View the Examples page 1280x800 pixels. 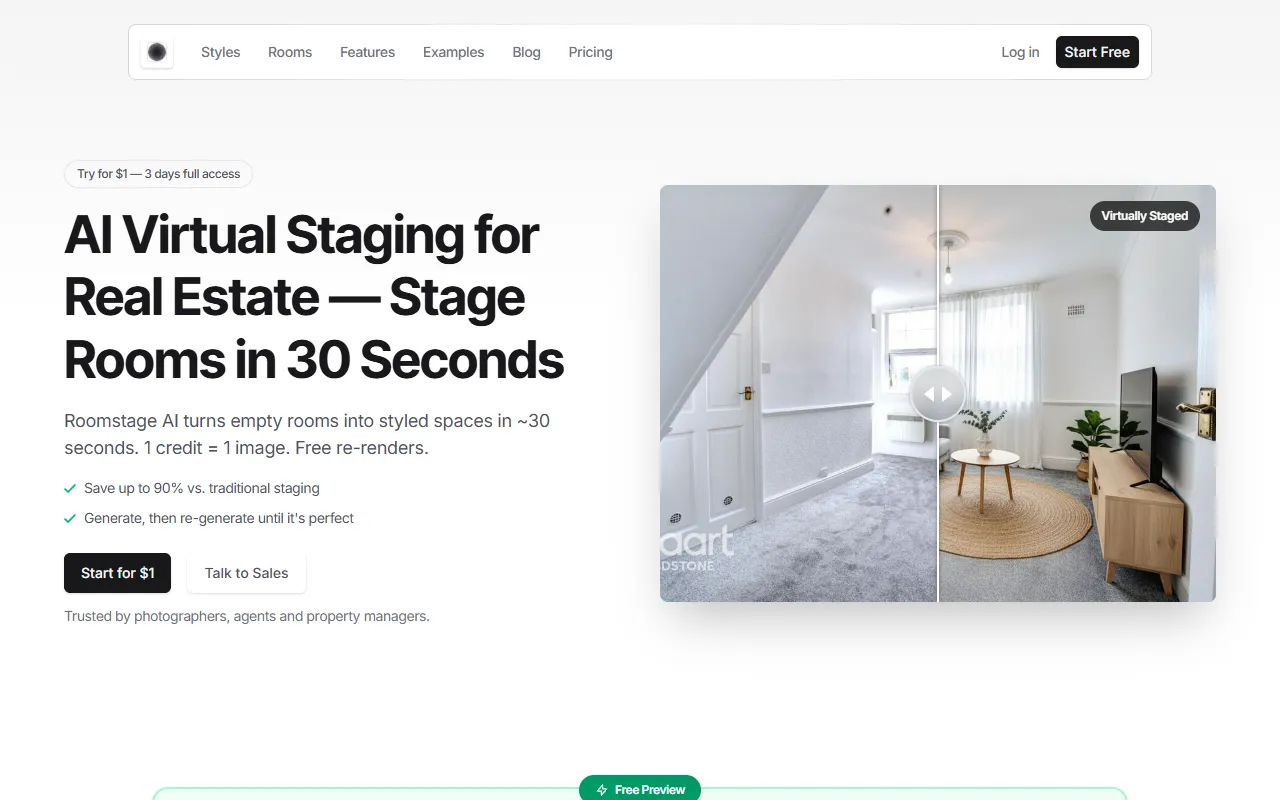[453, 52]
